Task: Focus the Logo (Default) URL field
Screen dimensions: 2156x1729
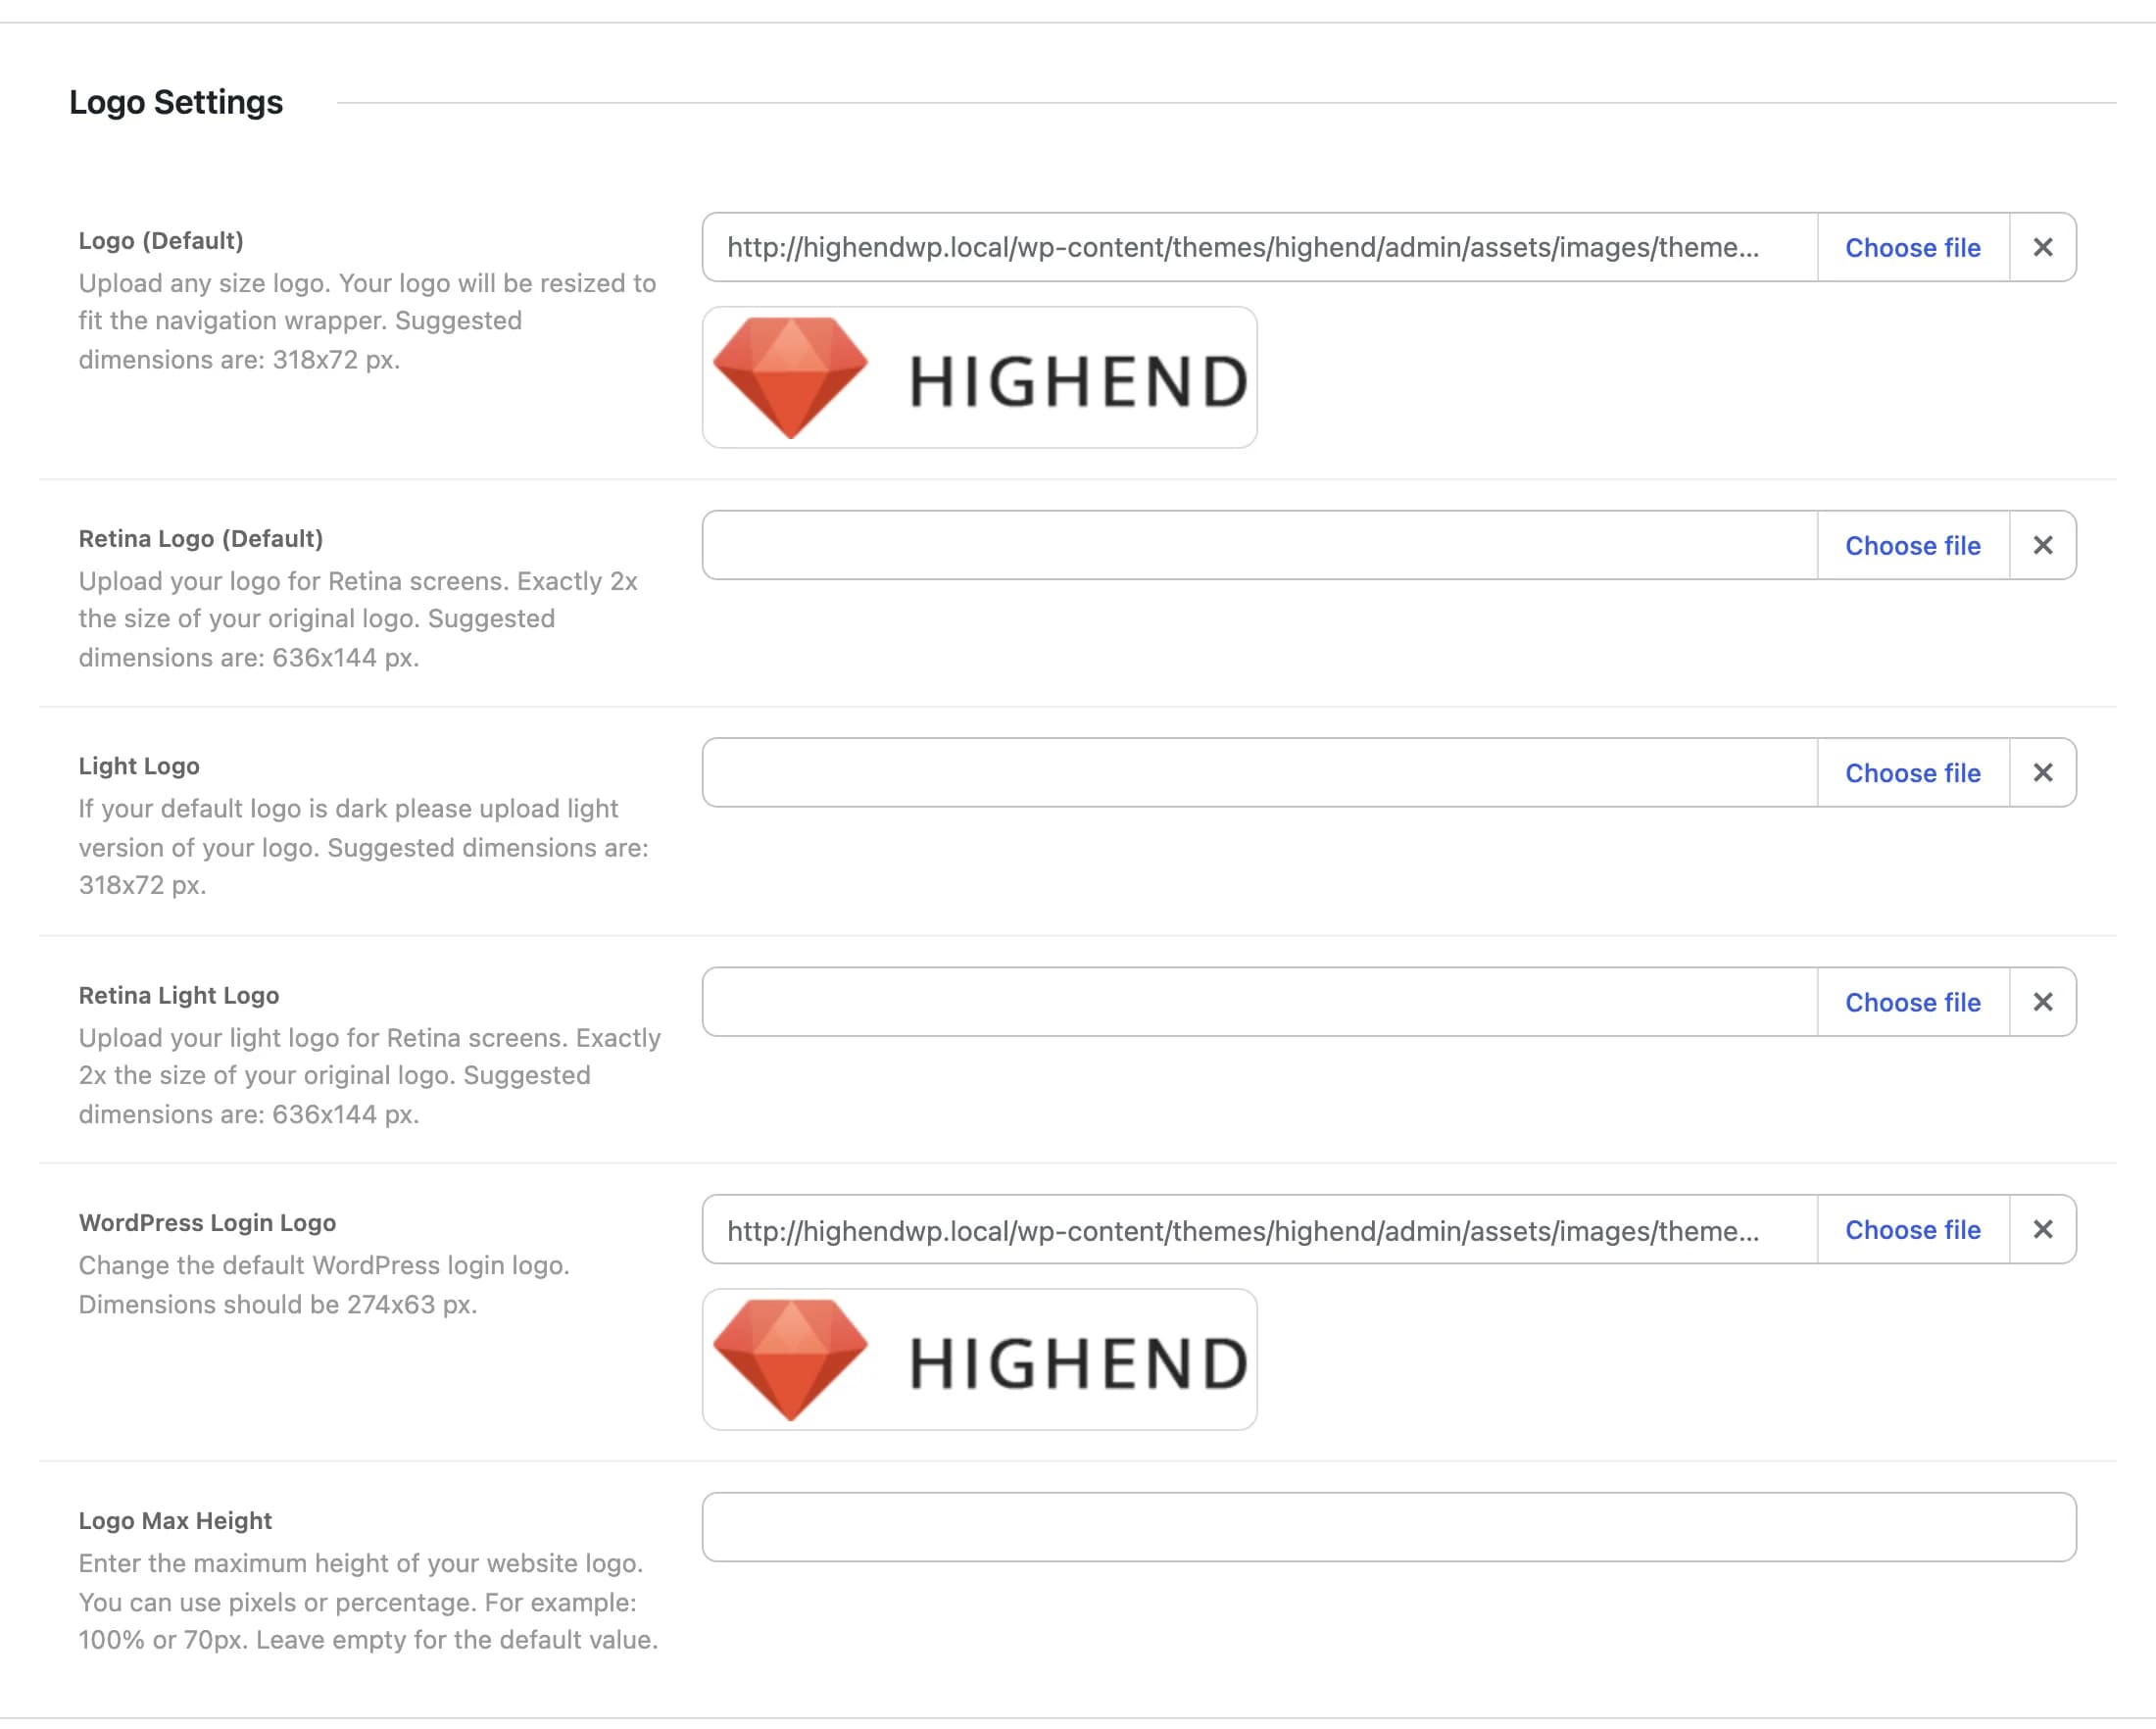Action: pyautogui.click(x=1259, y=247)
